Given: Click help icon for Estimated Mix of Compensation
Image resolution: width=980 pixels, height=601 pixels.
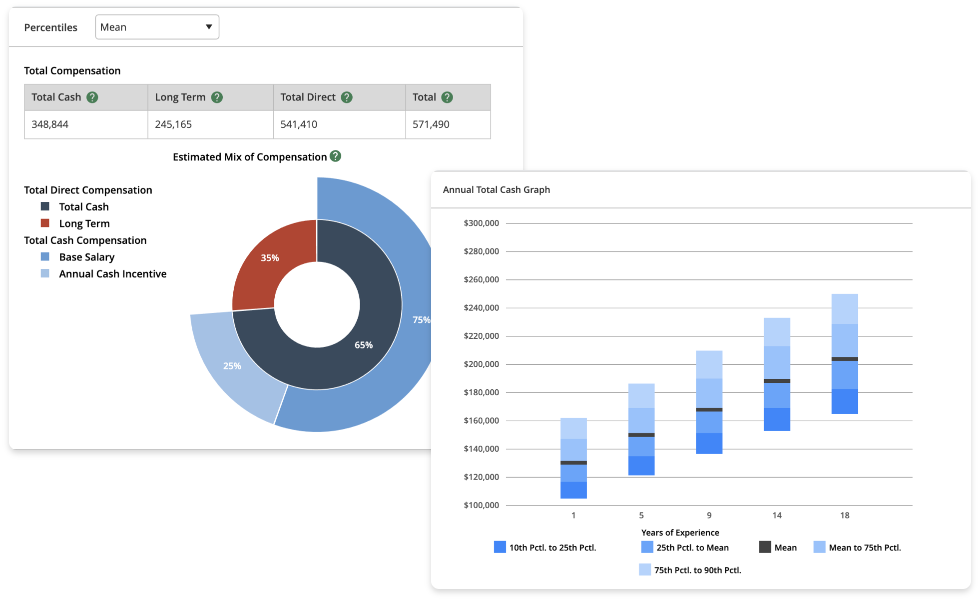Looking at the screenshot, I should 336,156.
